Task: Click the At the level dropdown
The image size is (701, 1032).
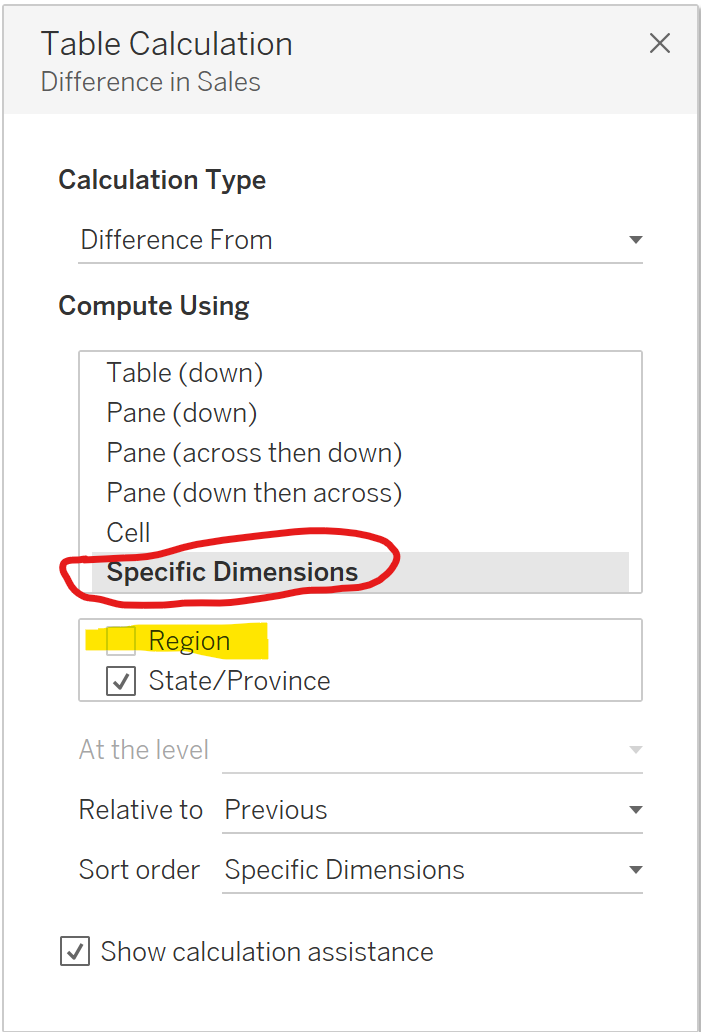Action: [x=432, y=750]
